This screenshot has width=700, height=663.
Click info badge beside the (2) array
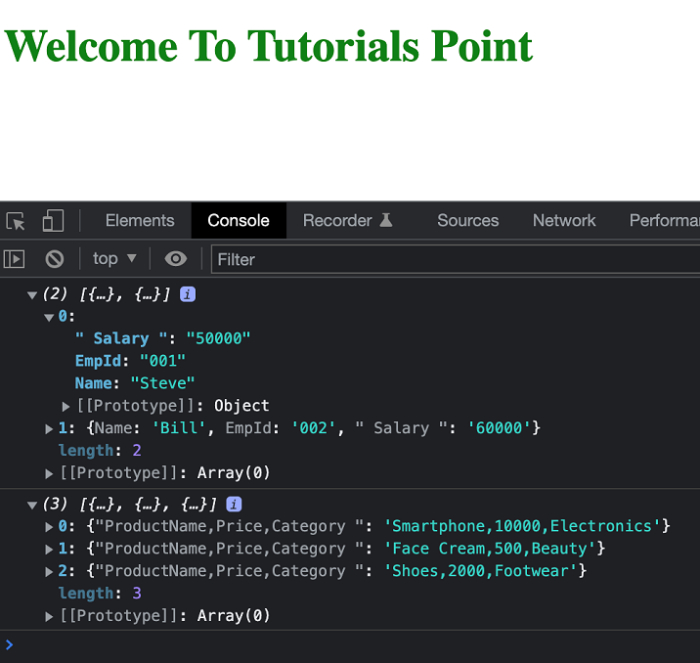coord(187,294)
